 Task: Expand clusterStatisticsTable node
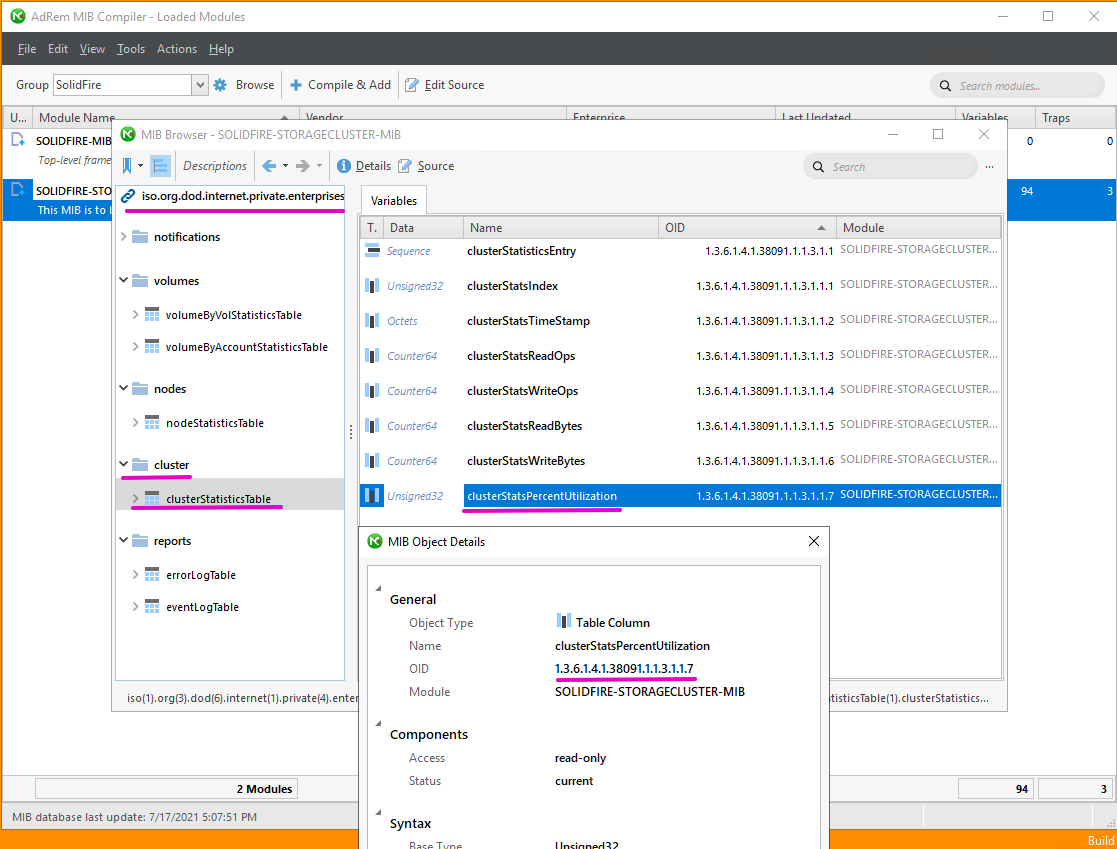135,499
